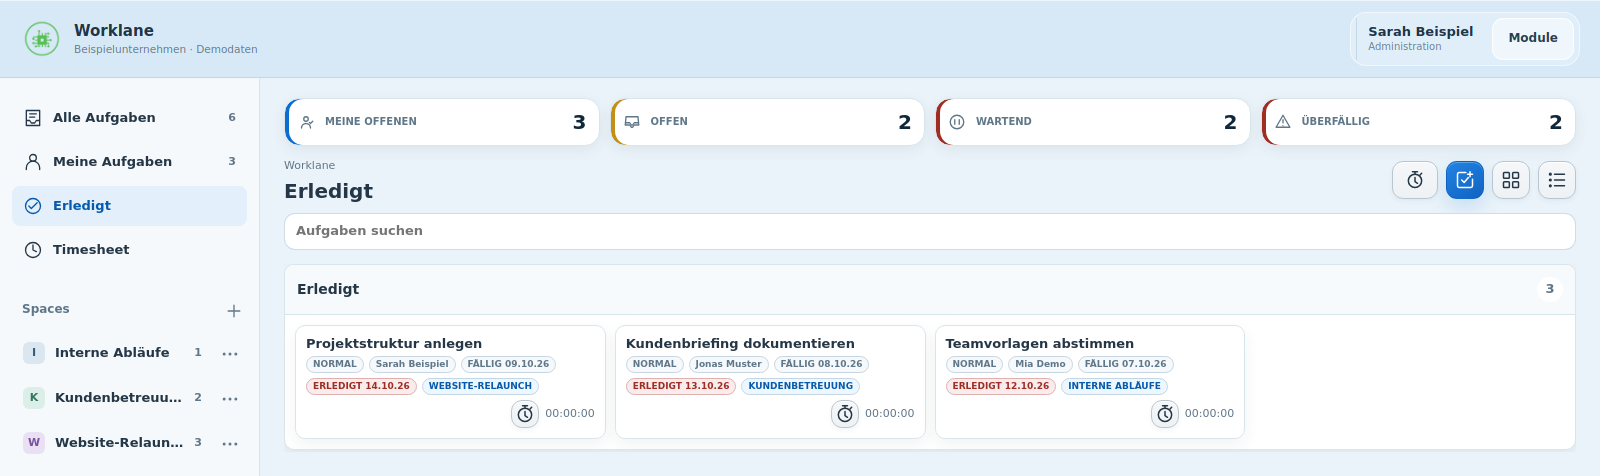Image resolution: width=1600 pixels, height=476 pixels.
Task: Add a new space with plus icon
Action: click(x=234, y=311)
